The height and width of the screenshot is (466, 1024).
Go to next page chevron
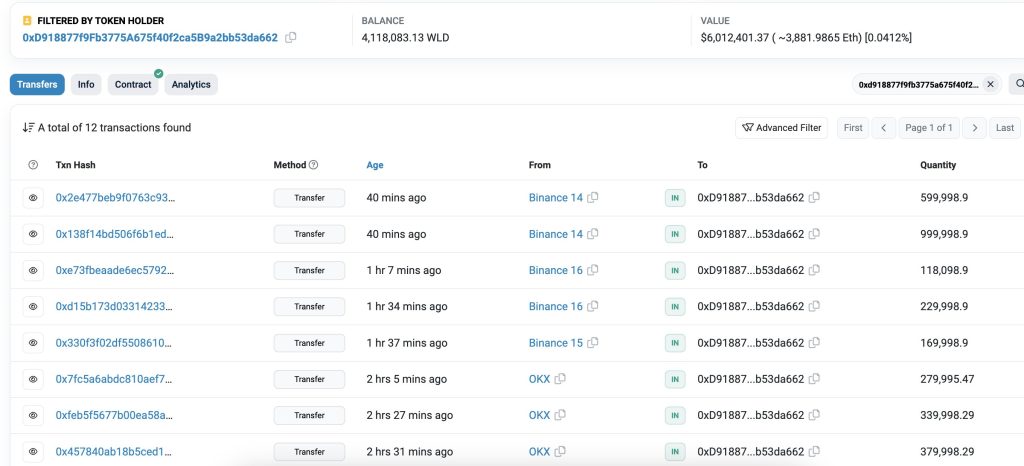click(974, 128)
